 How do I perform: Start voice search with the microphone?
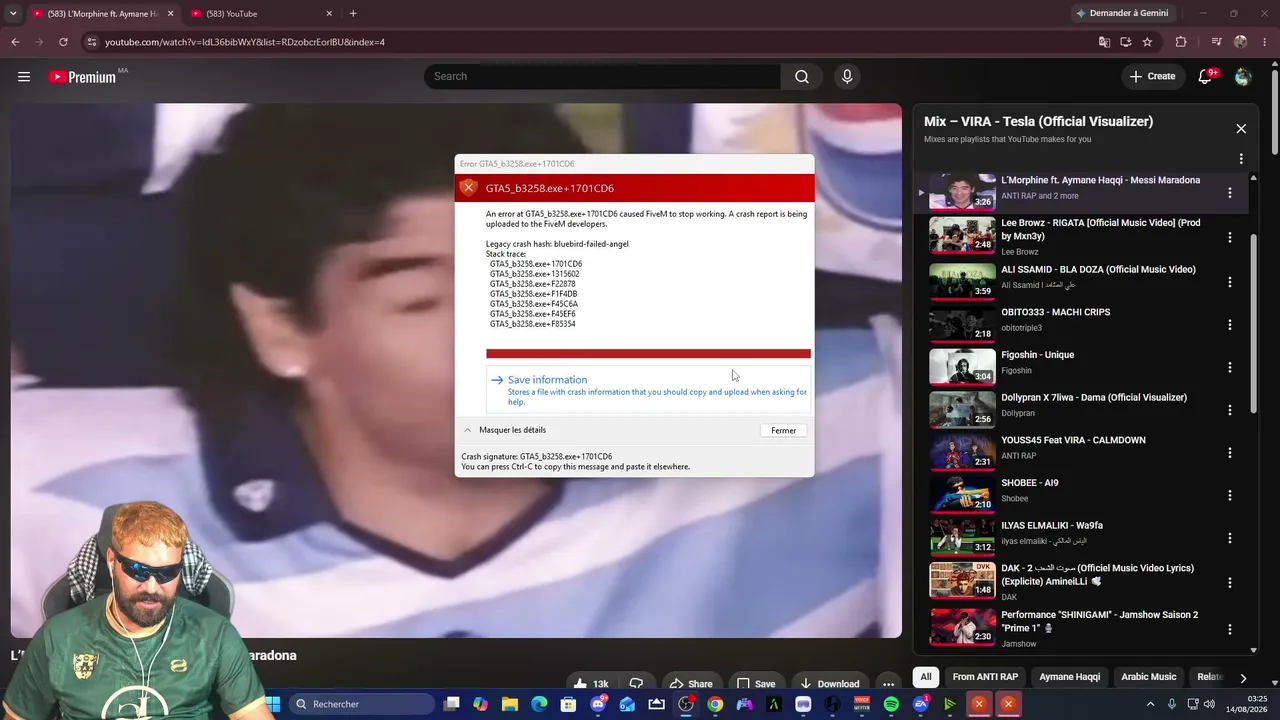(847, 77)
